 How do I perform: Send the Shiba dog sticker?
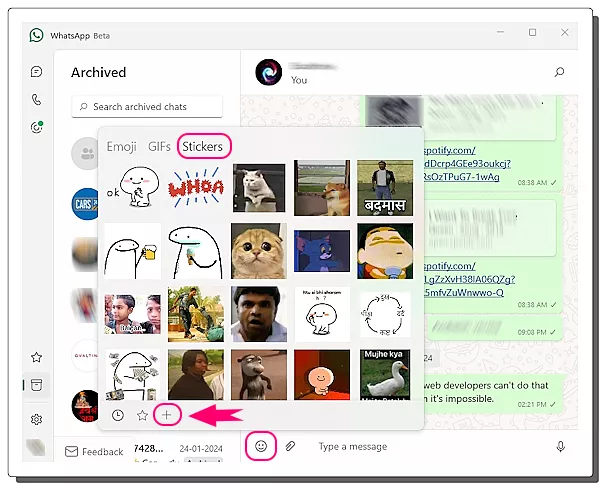click(x=322, y=188)
